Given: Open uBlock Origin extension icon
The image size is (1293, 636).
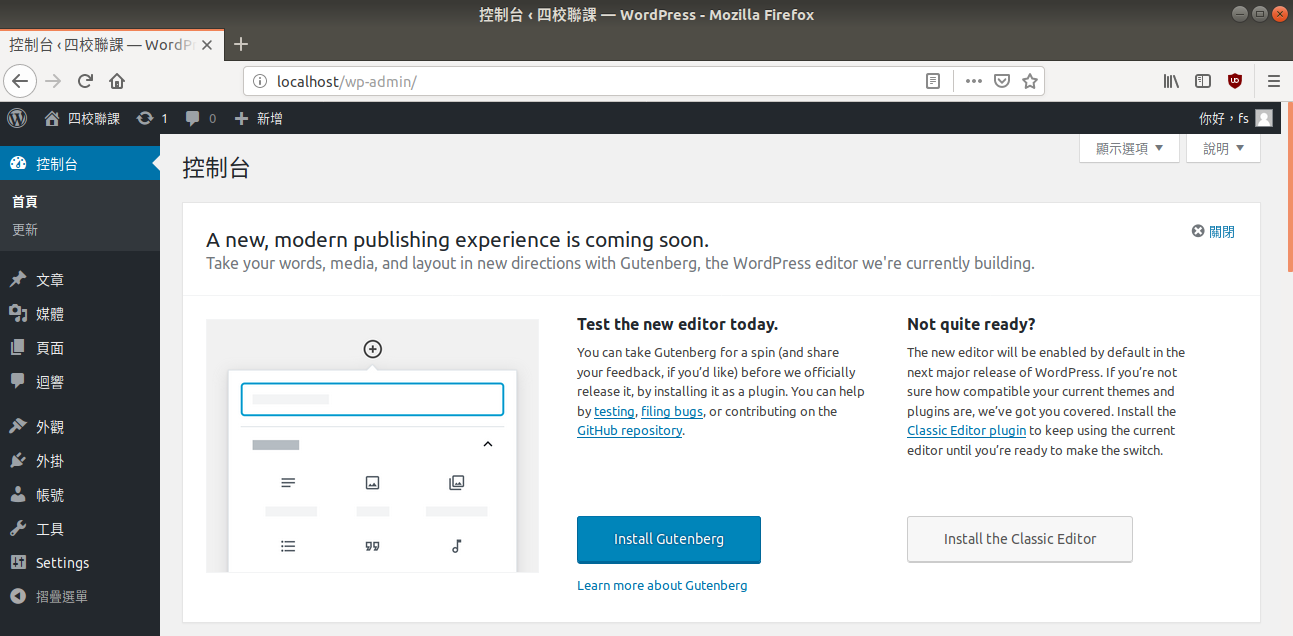Looking at the screenshot, I should (1235, 81).
